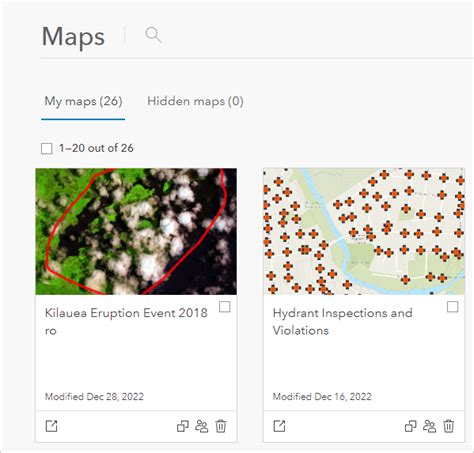Share the Kilauea Eruption Event 2018 map
The image size is (474, 453).
[202, 426]
